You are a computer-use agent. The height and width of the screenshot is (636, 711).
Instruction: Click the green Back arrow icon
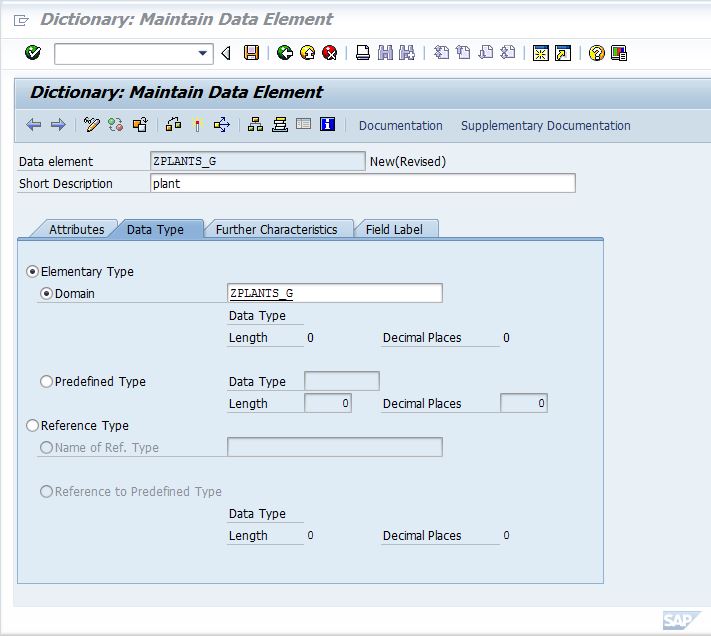[285, 53]
